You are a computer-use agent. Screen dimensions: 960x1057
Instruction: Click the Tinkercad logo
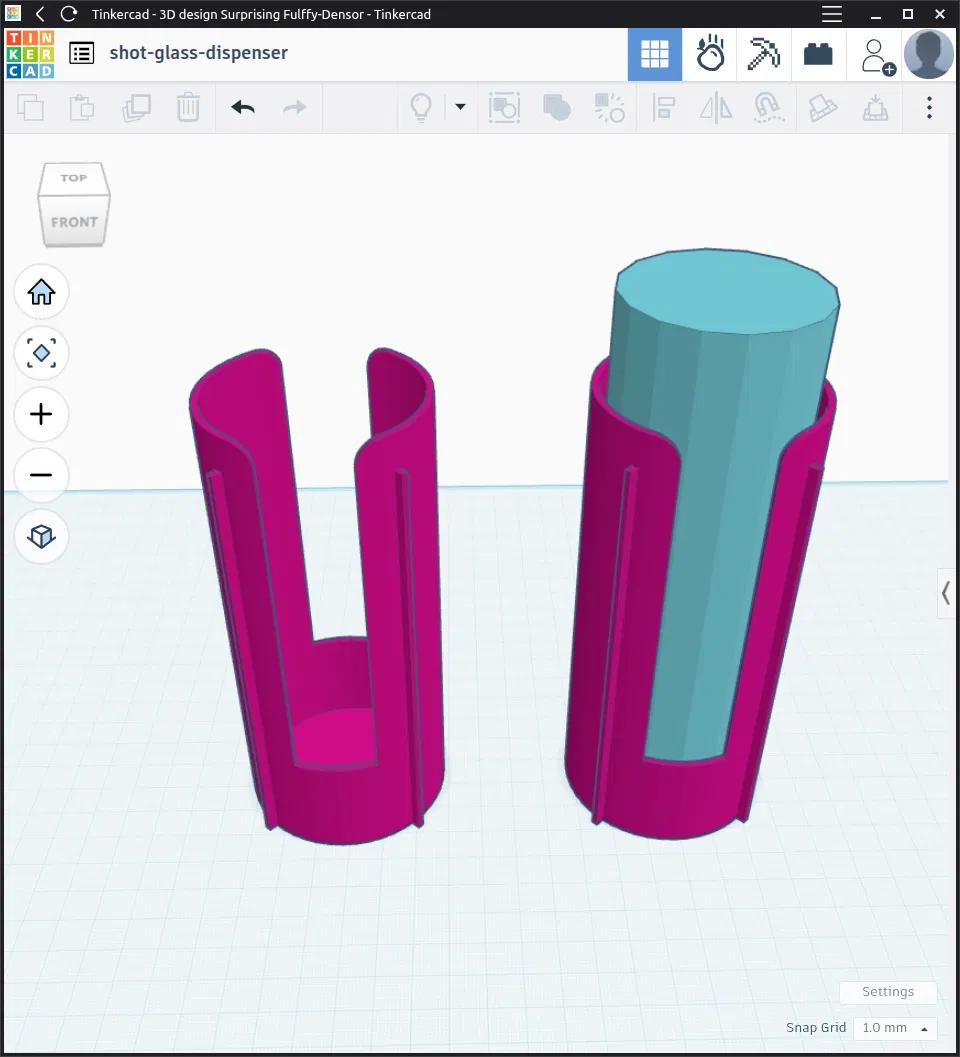30,54
